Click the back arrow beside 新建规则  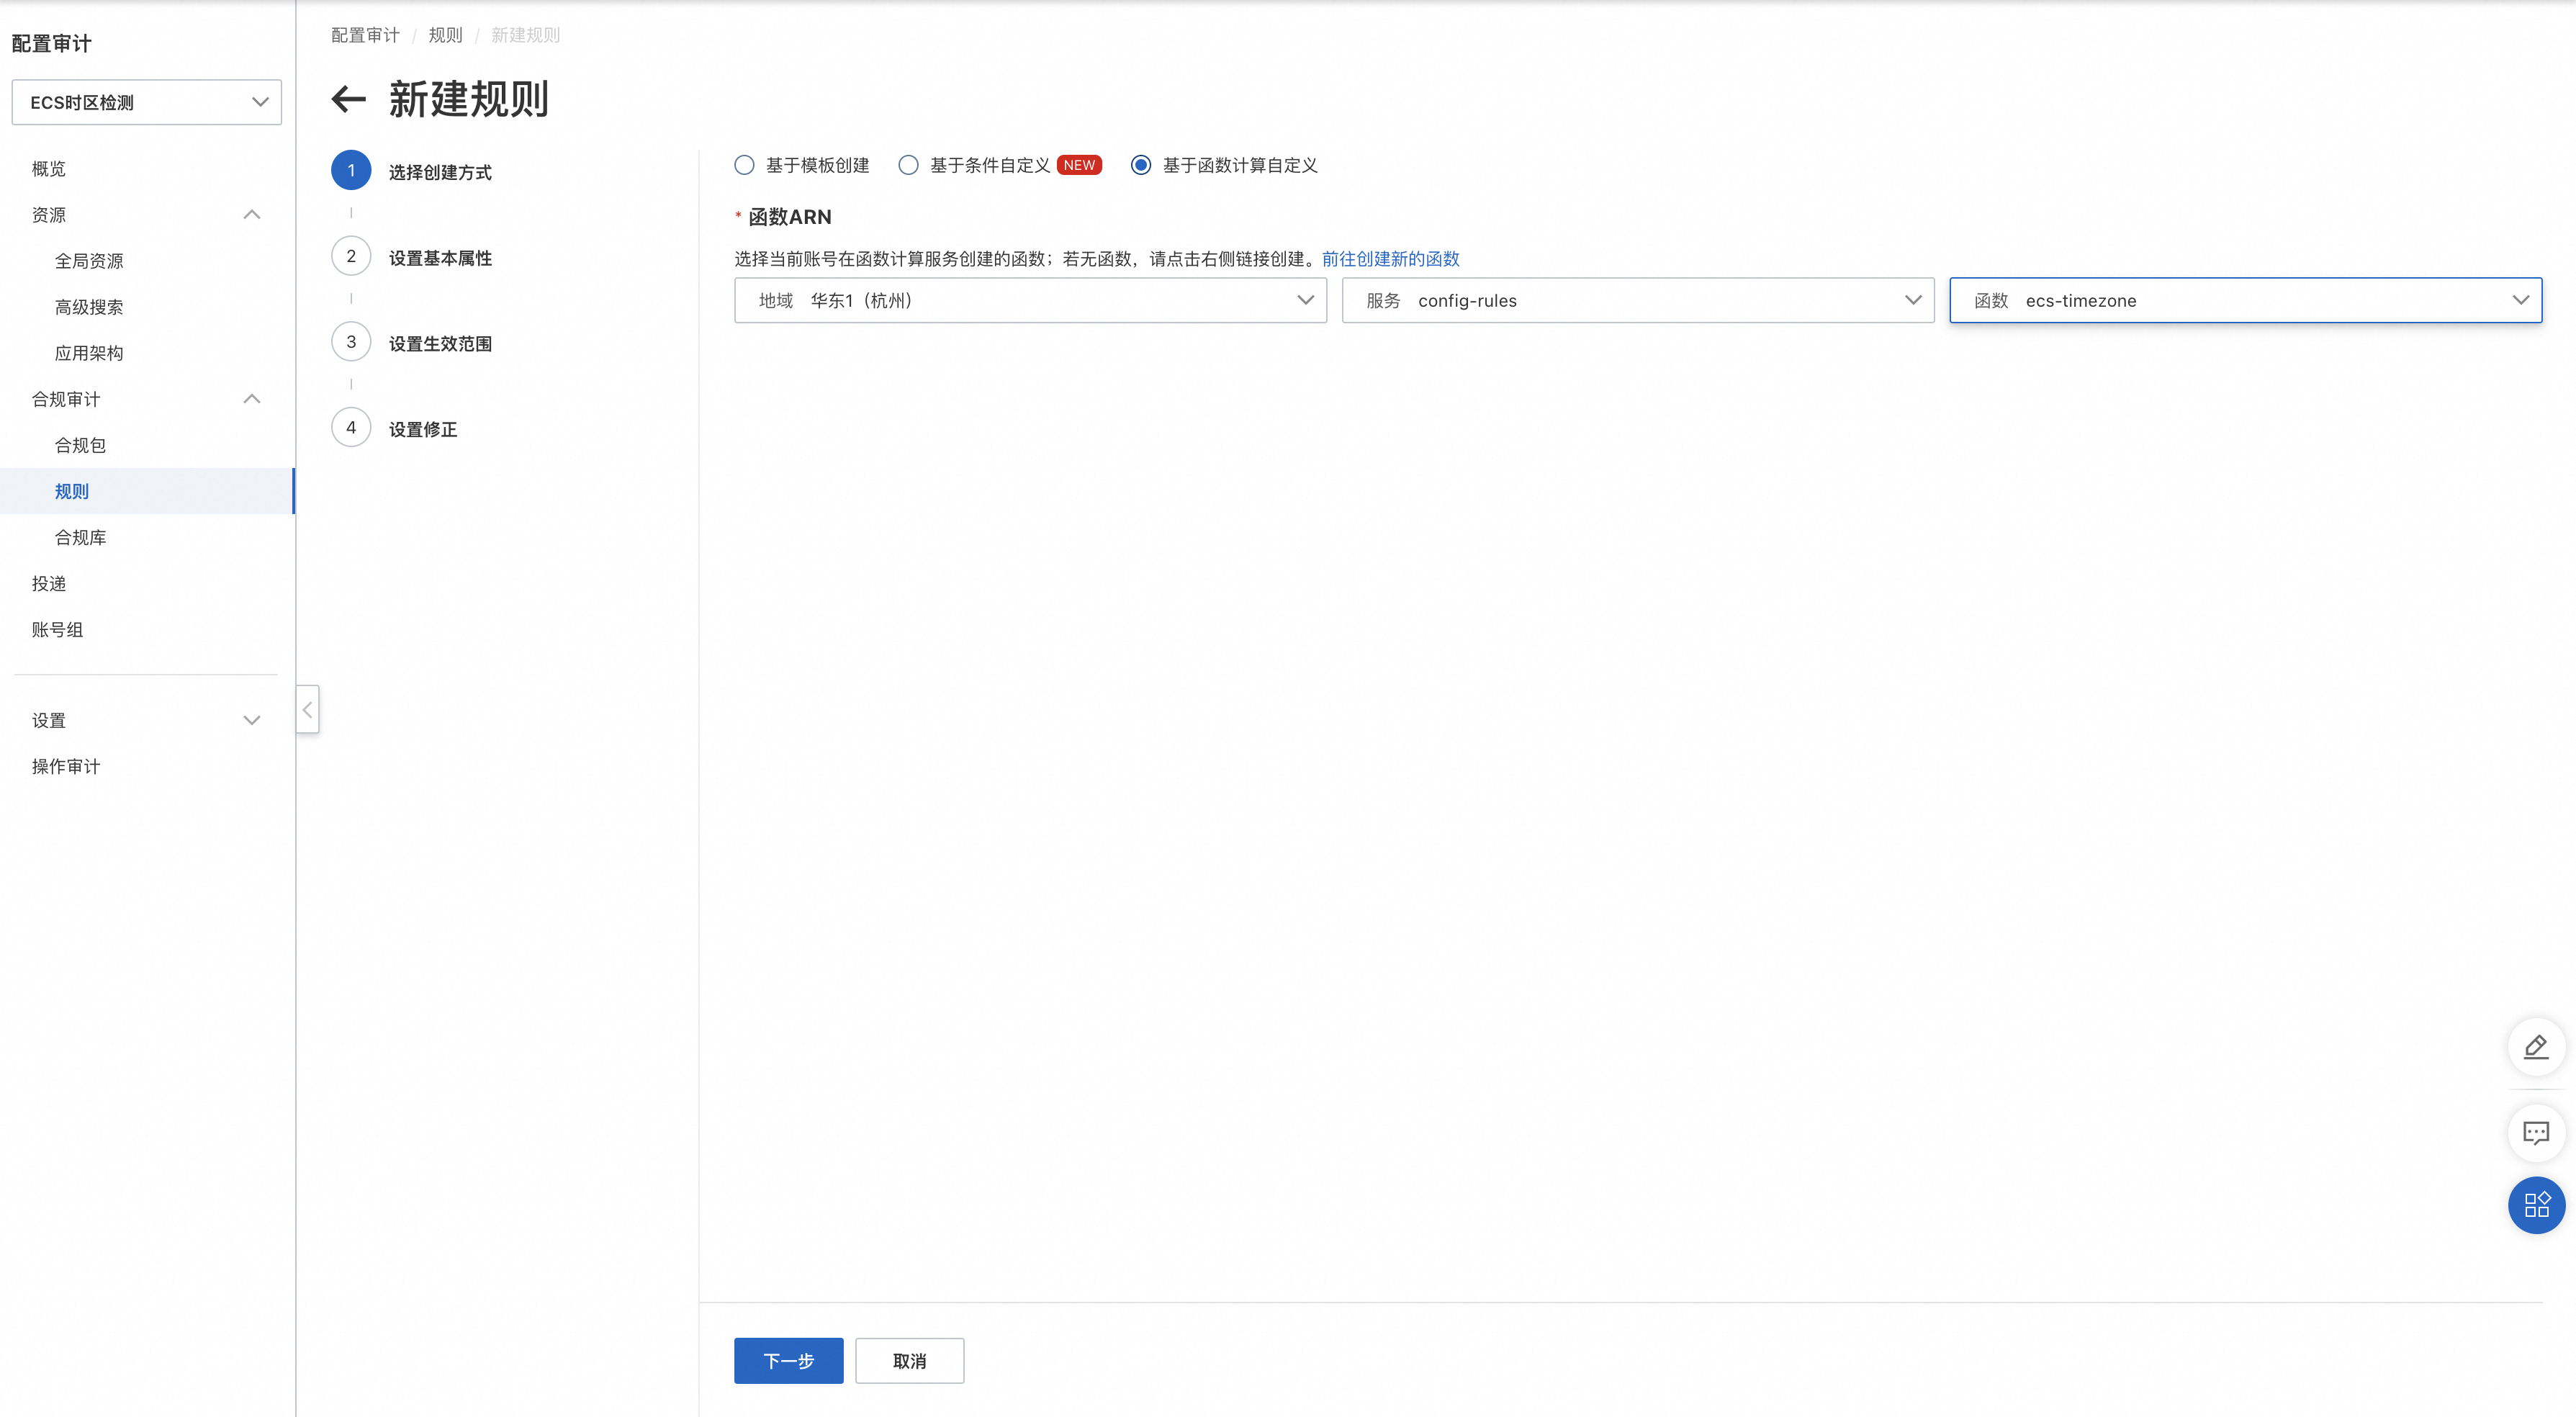(x=349, y=99)
